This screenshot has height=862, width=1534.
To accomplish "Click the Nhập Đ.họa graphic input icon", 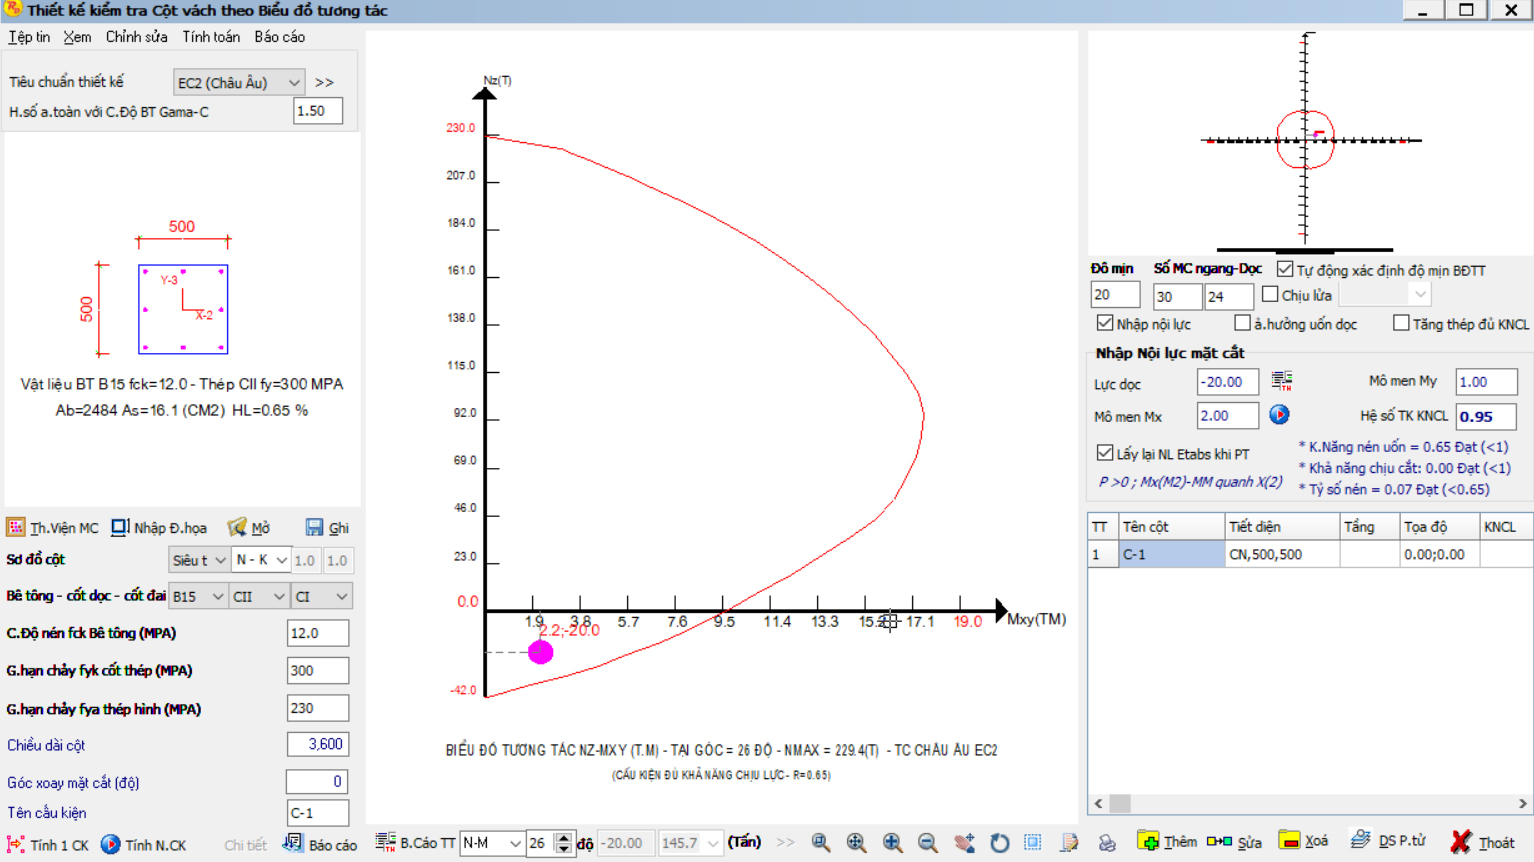I will 120,527.
